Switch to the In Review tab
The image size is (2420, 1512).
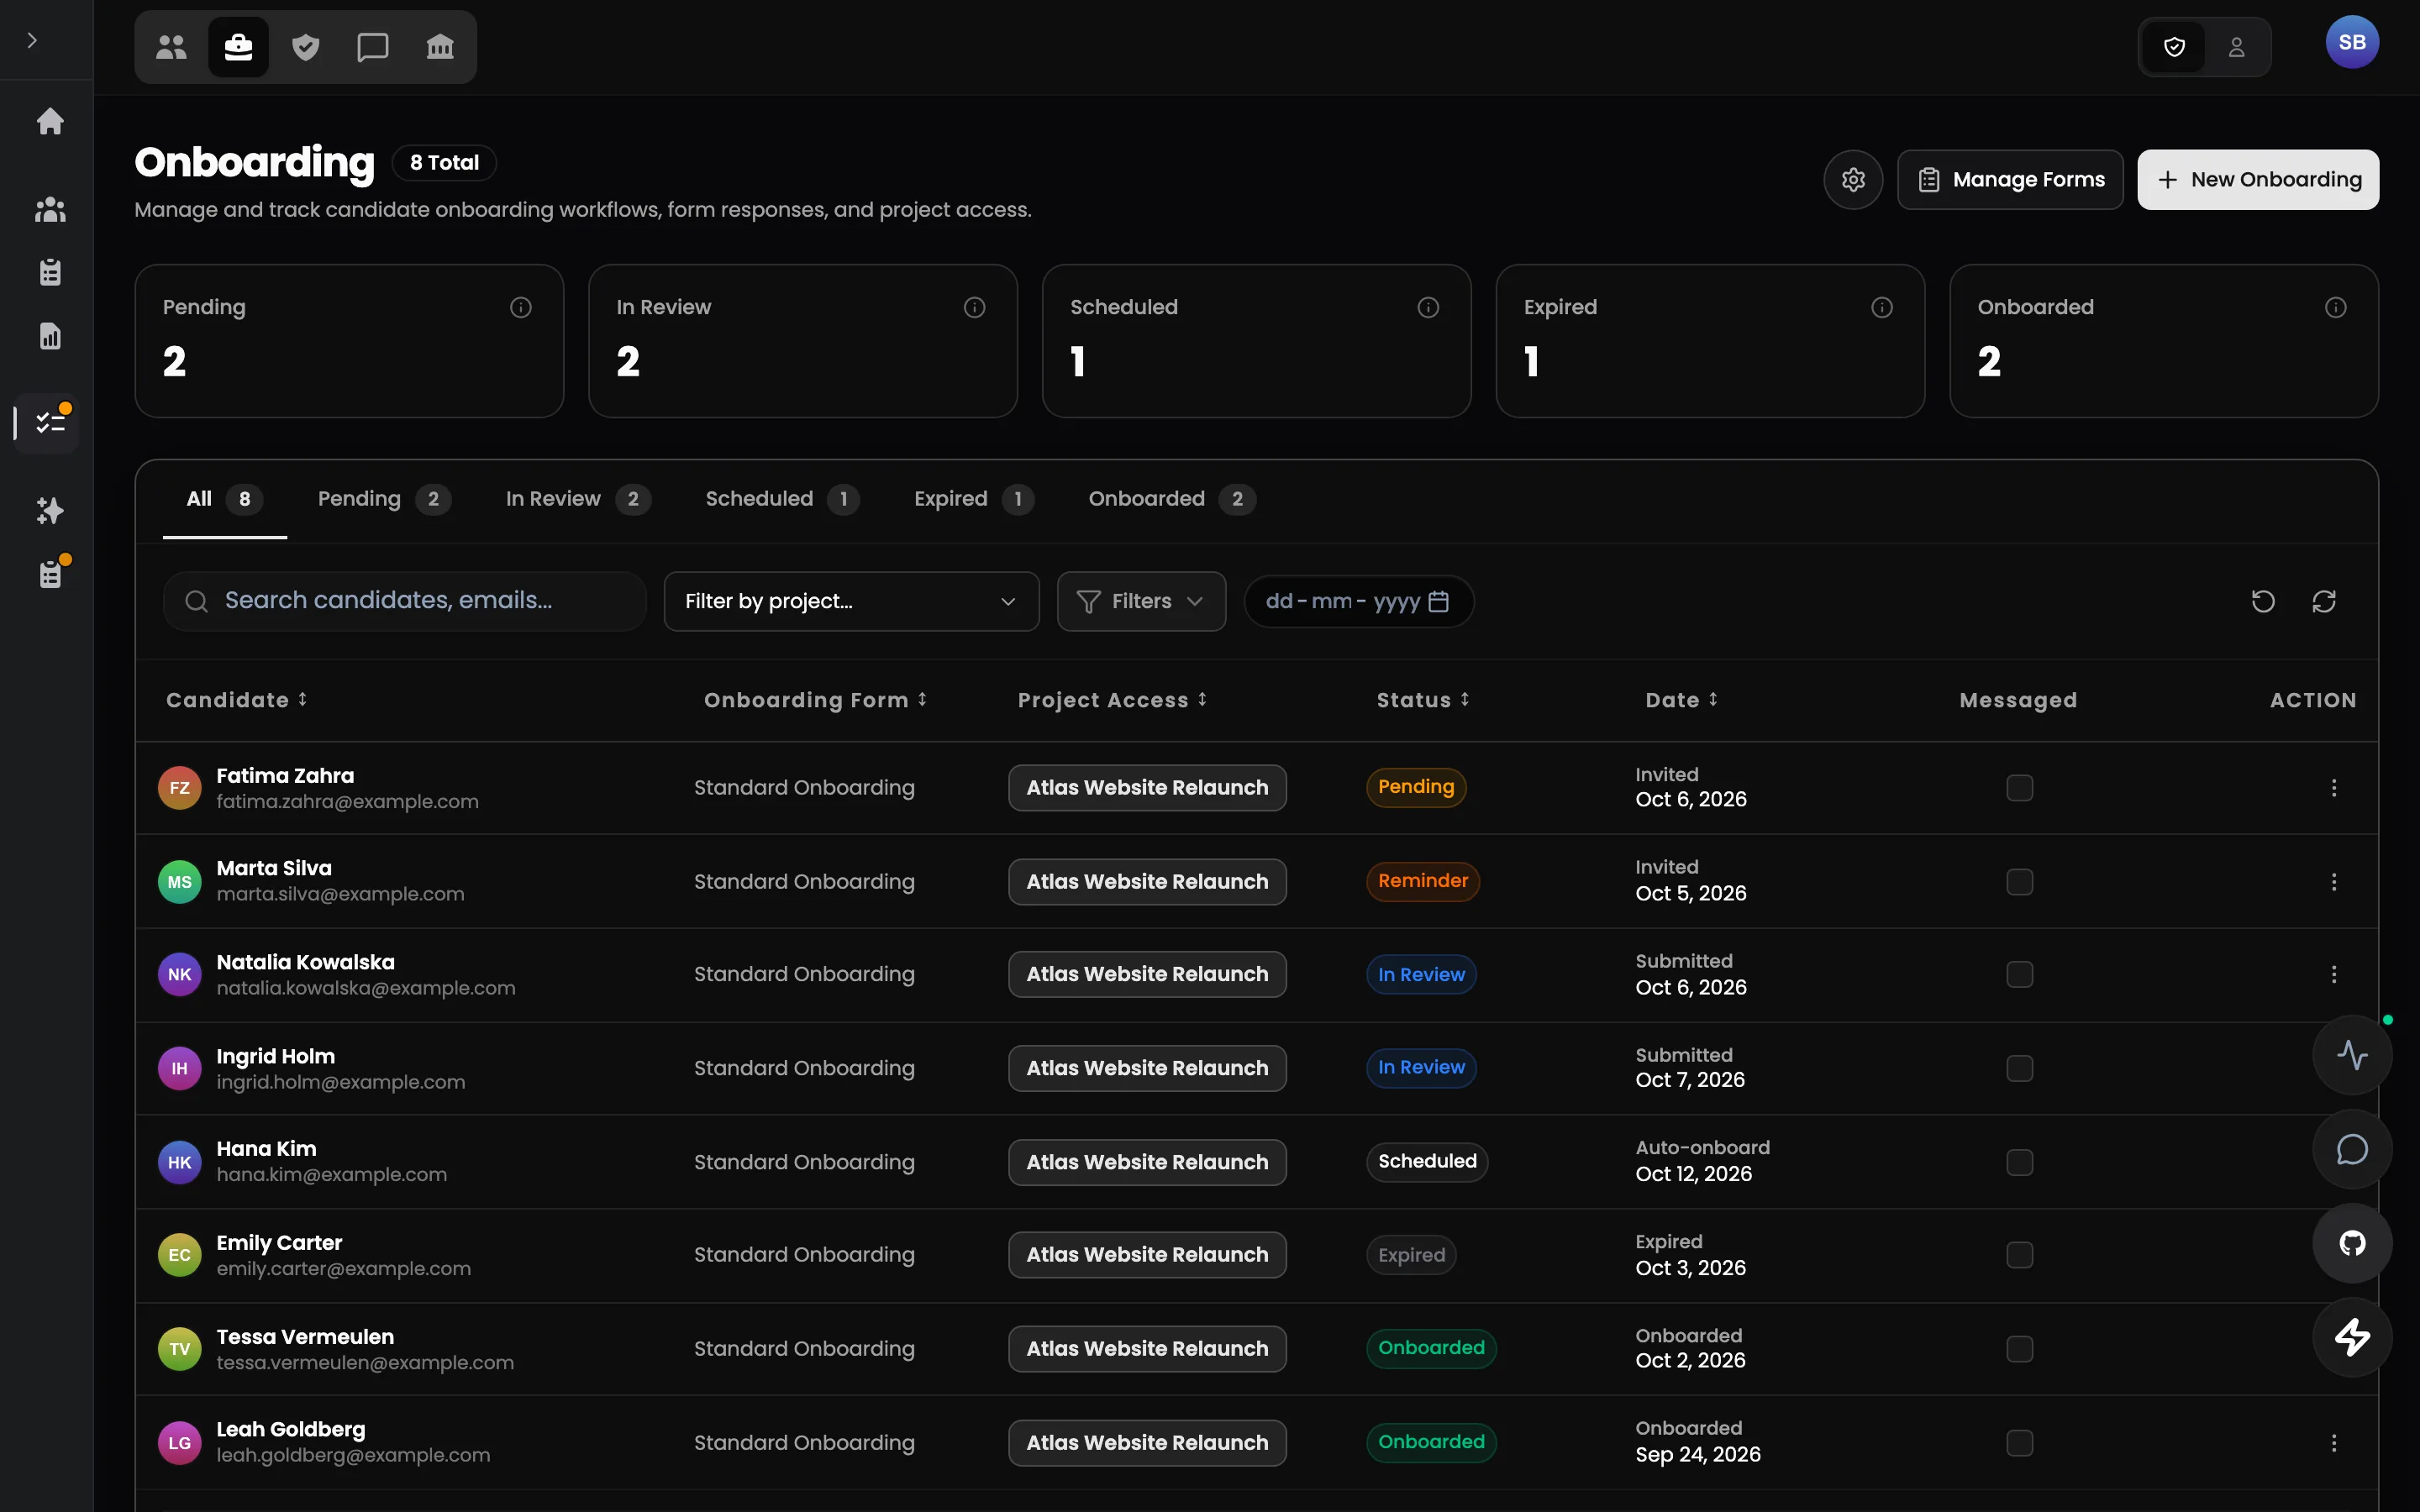click(x=577, y=499)
